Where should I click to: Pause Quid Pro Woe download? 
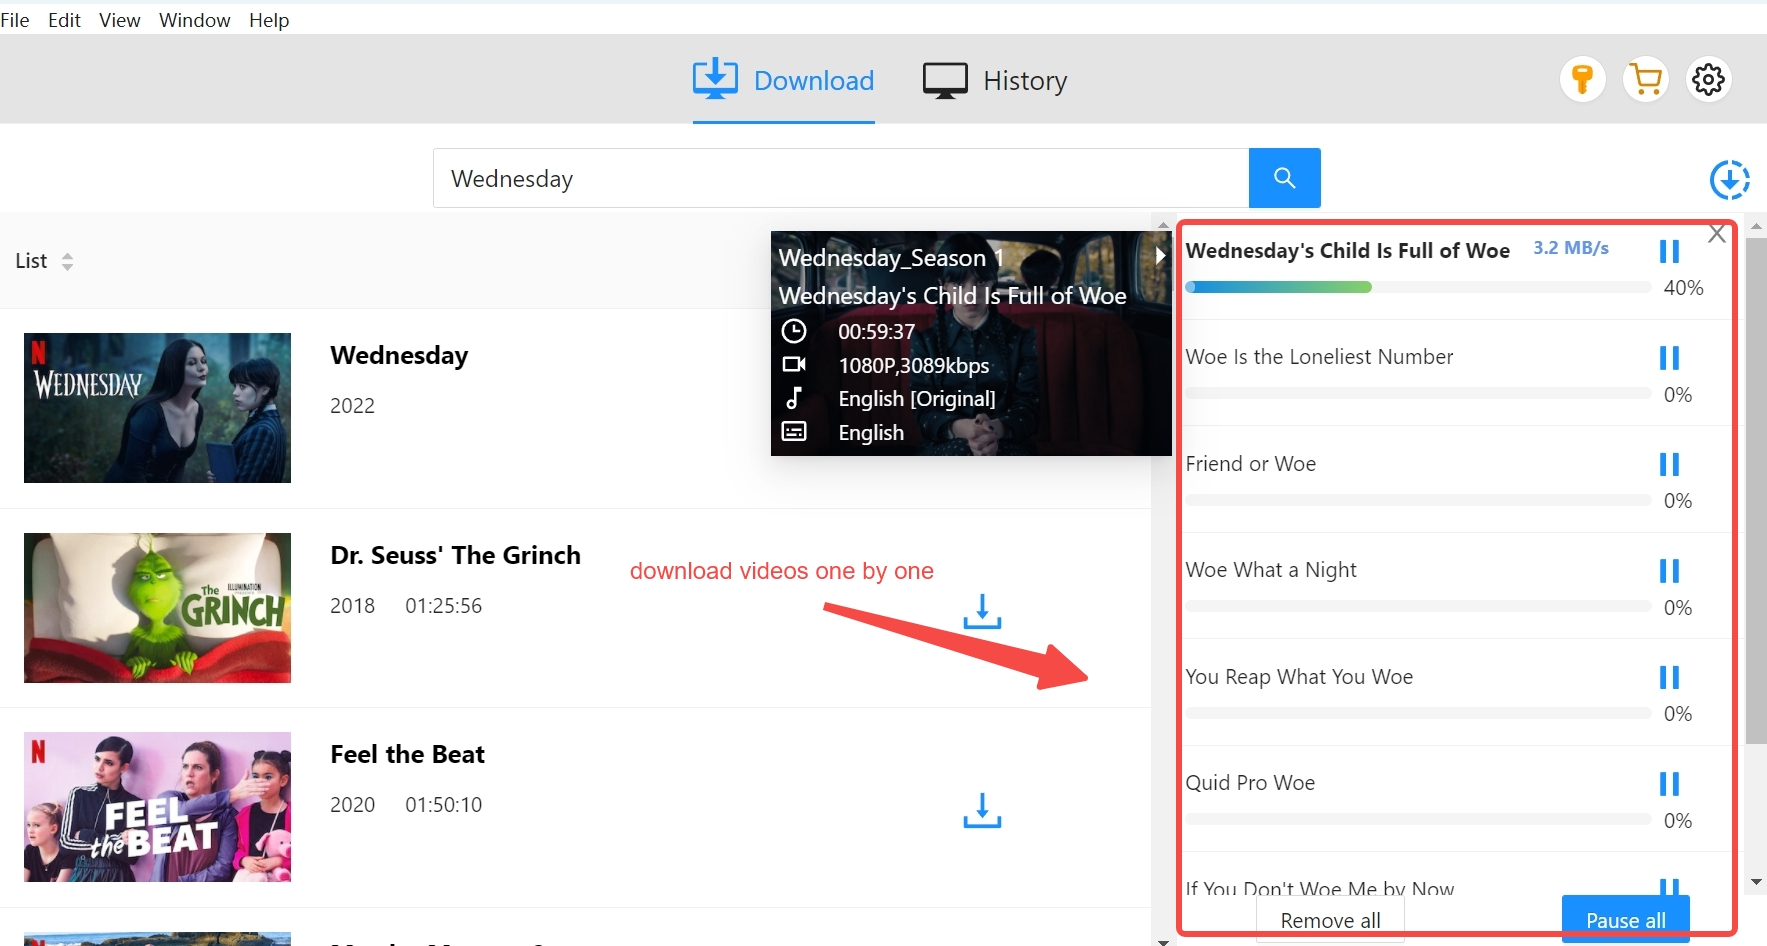click(x=1669, y=783)
